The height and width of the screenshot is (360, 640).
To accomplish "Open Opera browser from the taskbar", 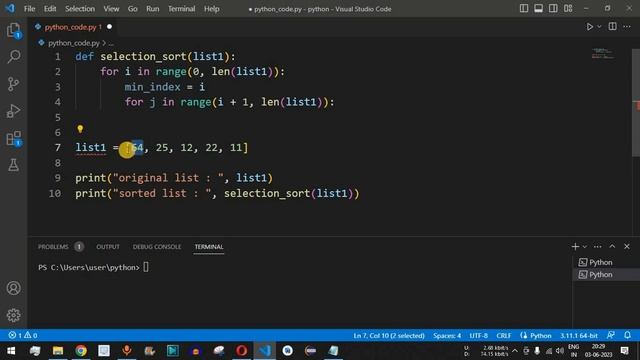I will [241, 351].
